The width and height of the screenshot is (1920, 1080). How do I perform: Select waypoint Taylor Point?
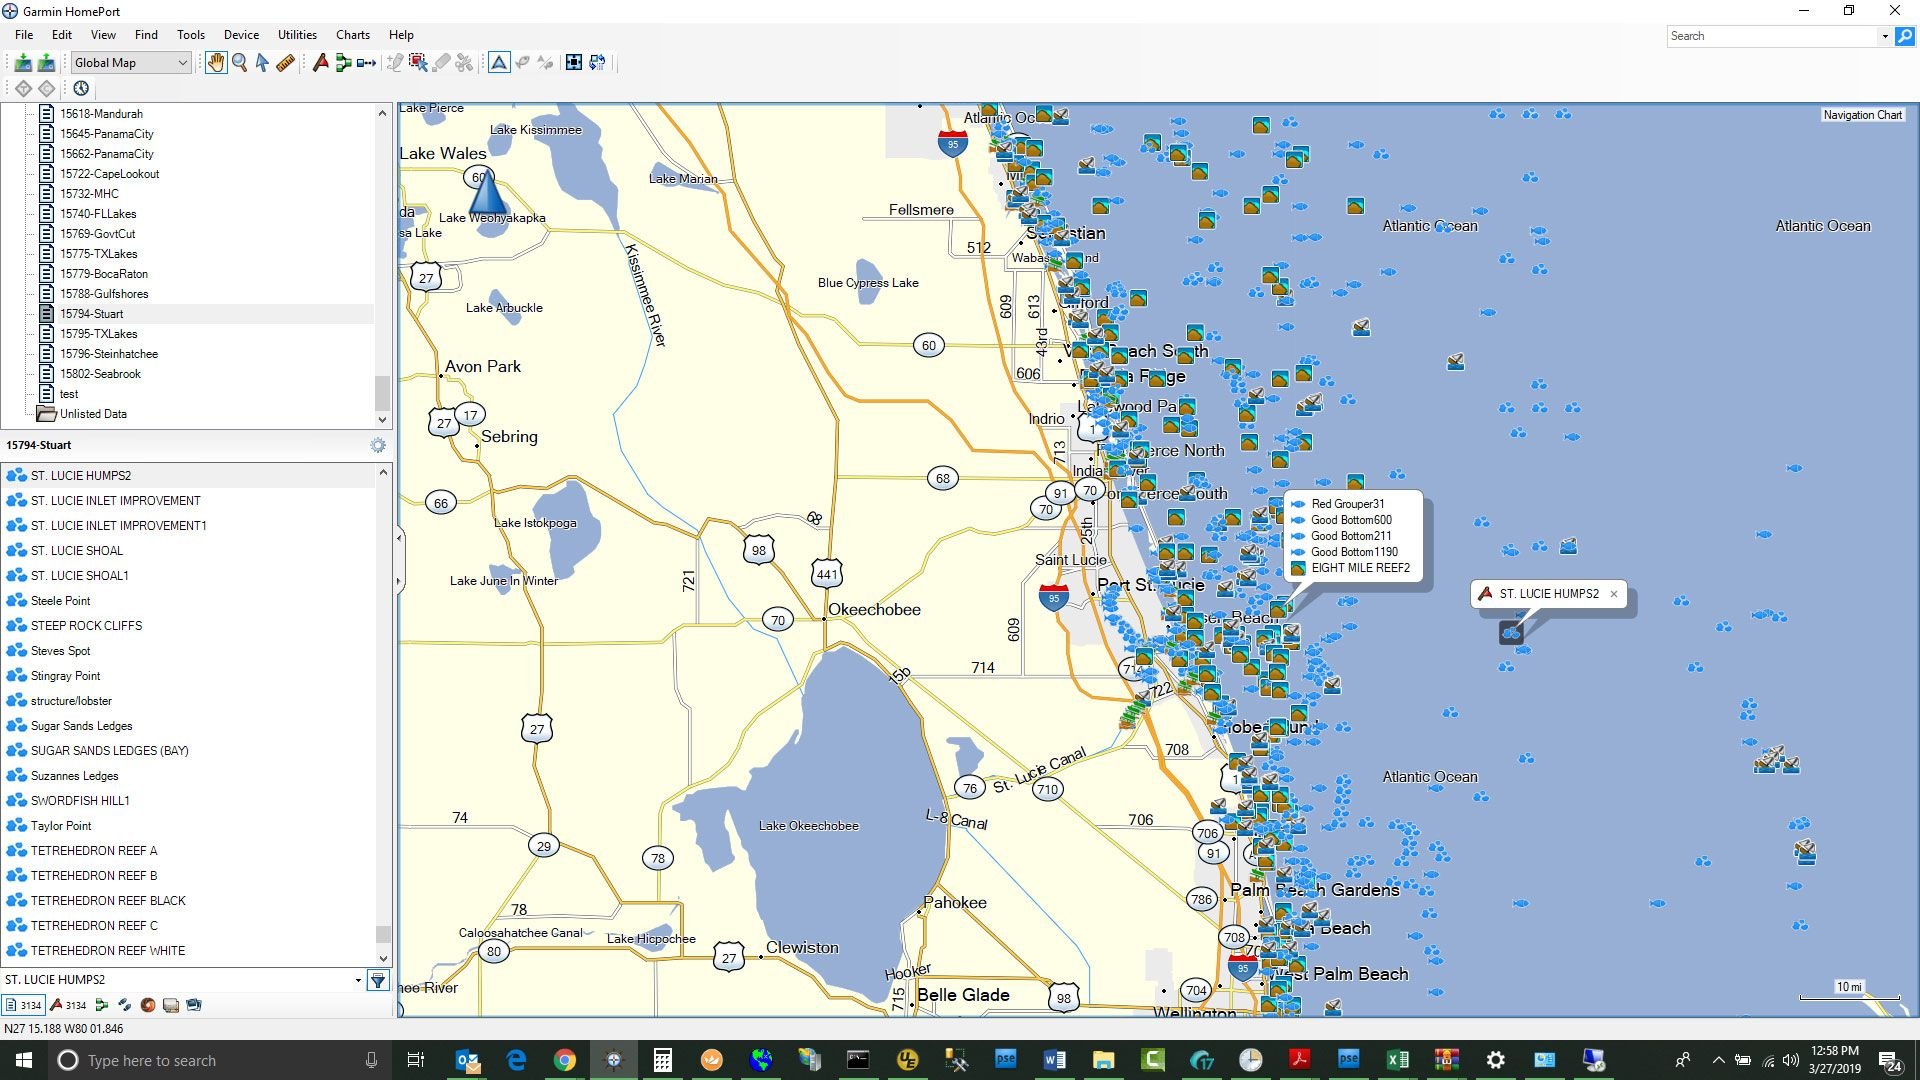coord(61,826)
